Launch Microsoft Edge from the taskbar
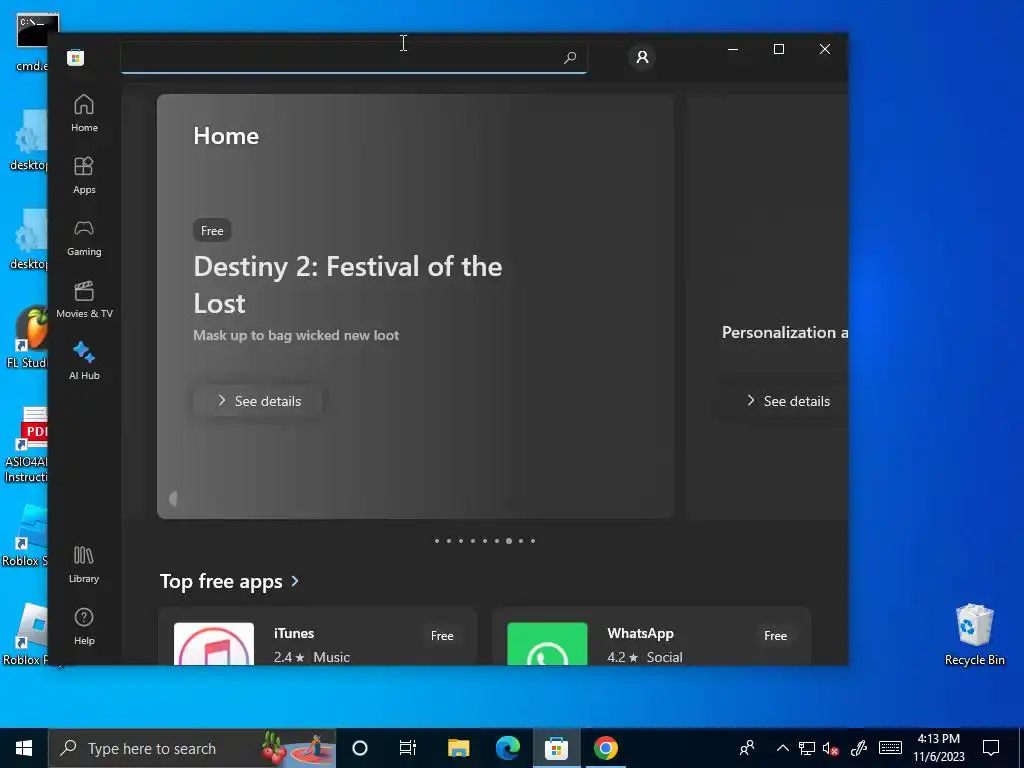Screen dimensions: 1024x768 pos(507,748)
